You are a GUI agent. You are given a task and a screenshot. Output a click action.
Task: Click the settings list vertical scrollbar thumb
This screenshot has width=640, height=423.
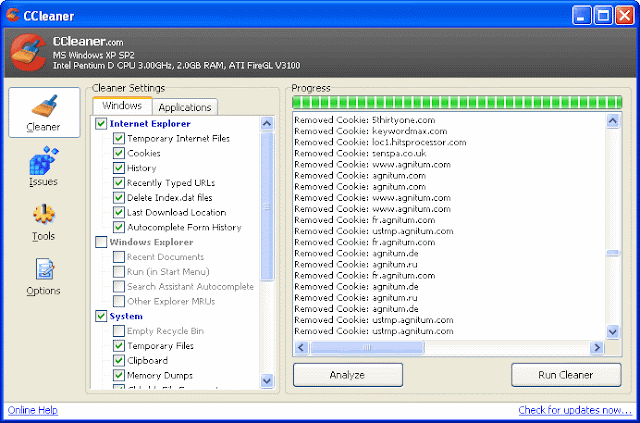(x=267, y=206)
